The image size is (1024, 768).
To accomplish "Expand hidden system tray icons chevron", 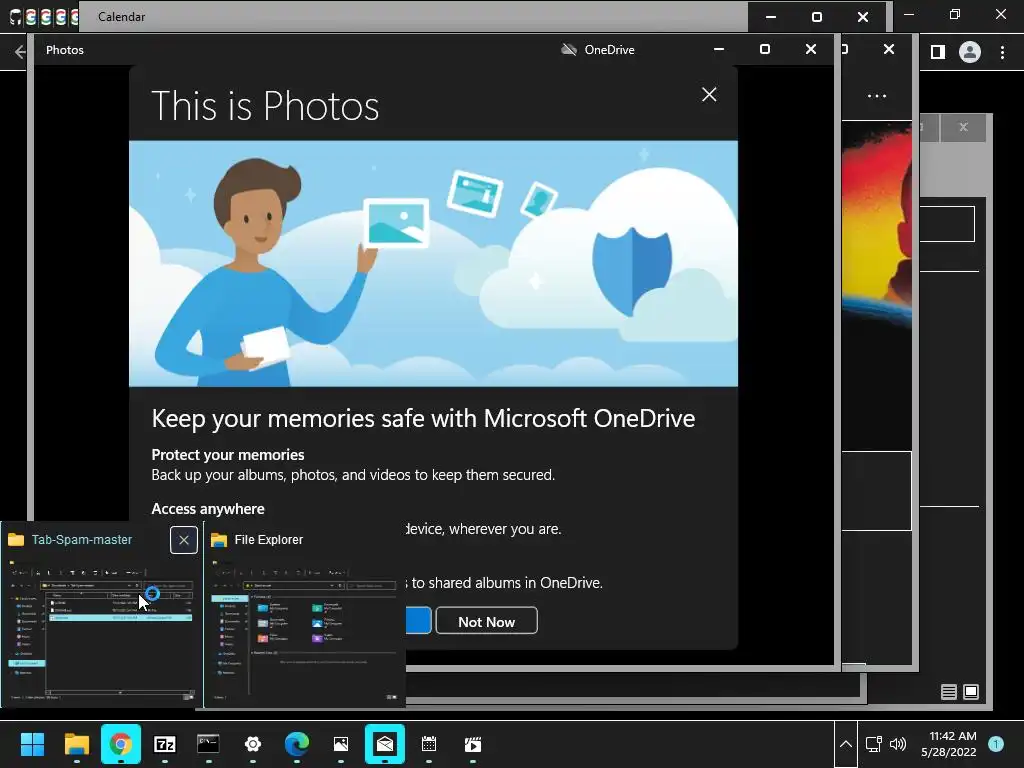I will point(846,744).
